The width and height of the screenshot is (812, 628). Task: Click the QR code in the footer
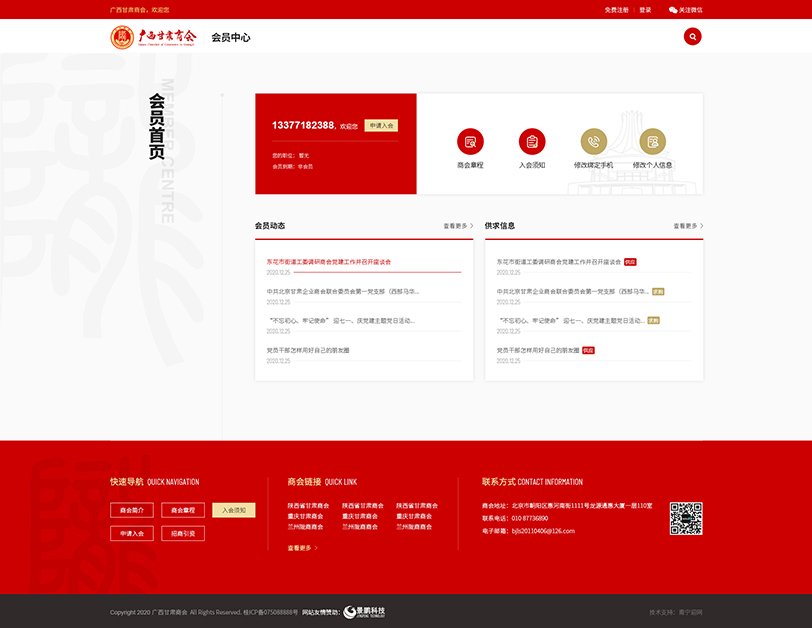(x=686, y=518)
